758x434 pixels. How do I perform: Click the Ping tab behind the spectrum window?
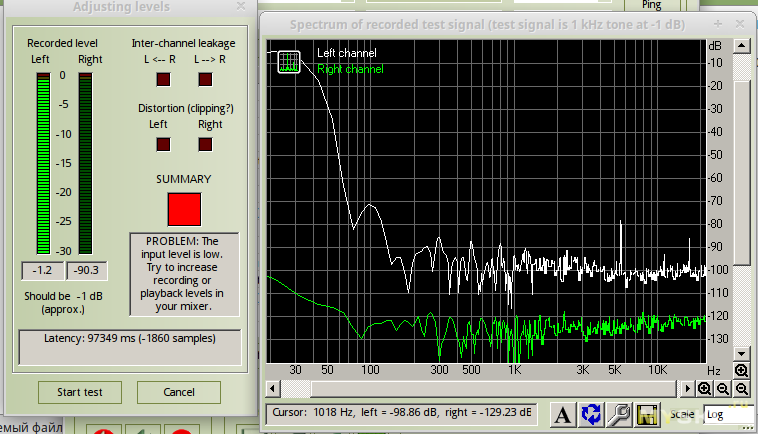(x=651, y=5)
